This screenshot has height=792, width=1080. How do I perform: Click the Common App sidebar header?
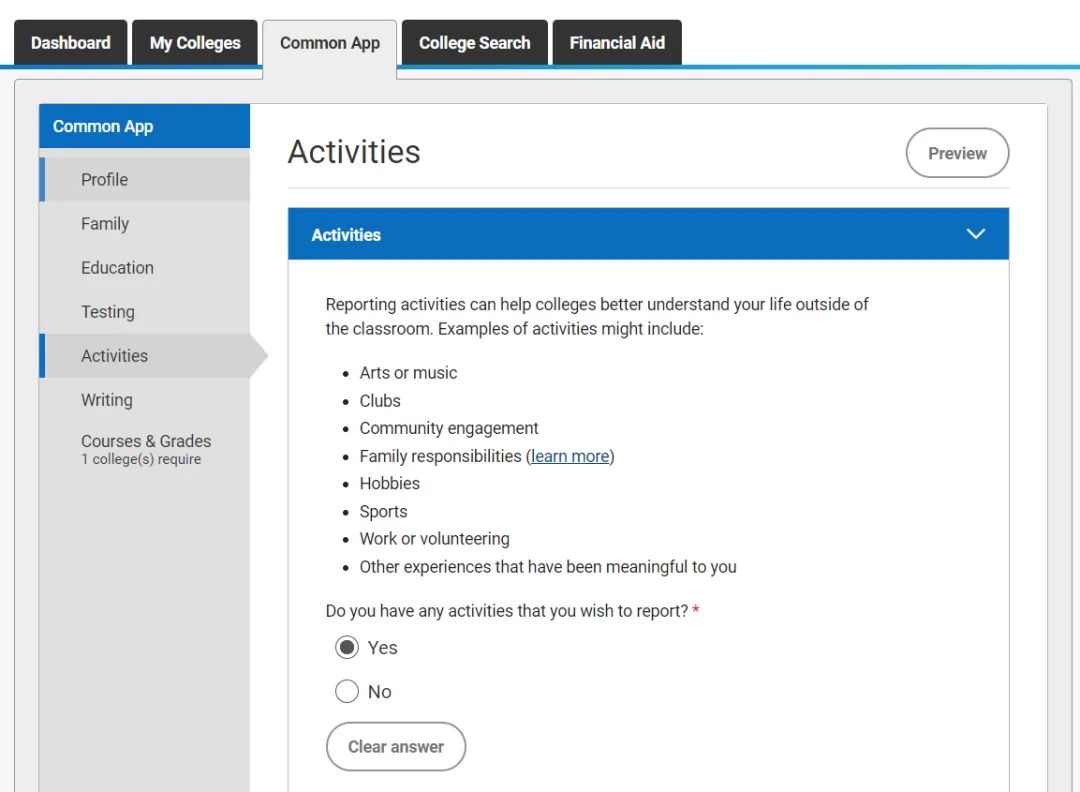point(145,126)
